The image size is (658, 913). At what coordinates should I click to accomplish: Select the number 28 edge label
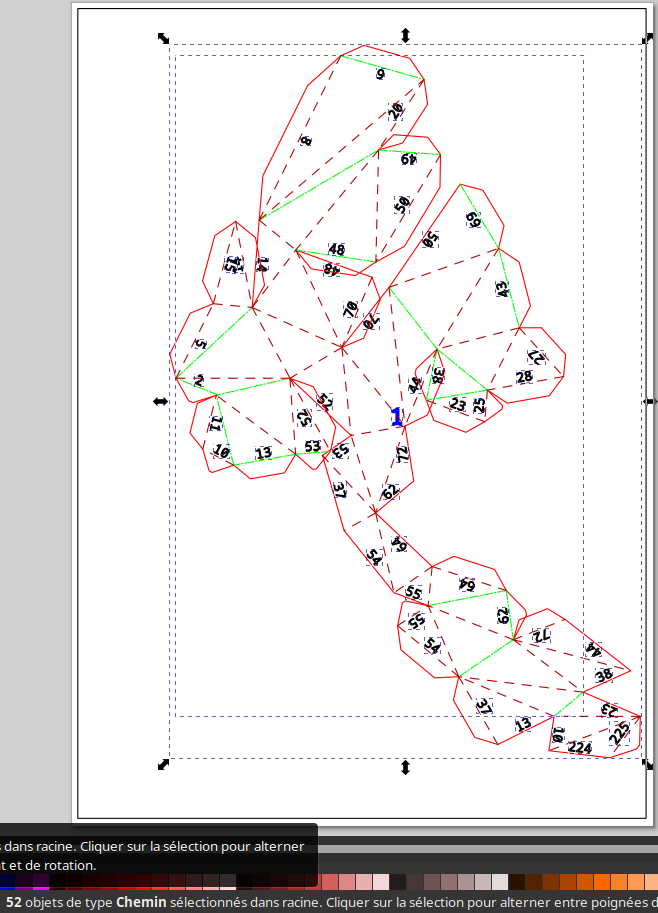[524, 377]
